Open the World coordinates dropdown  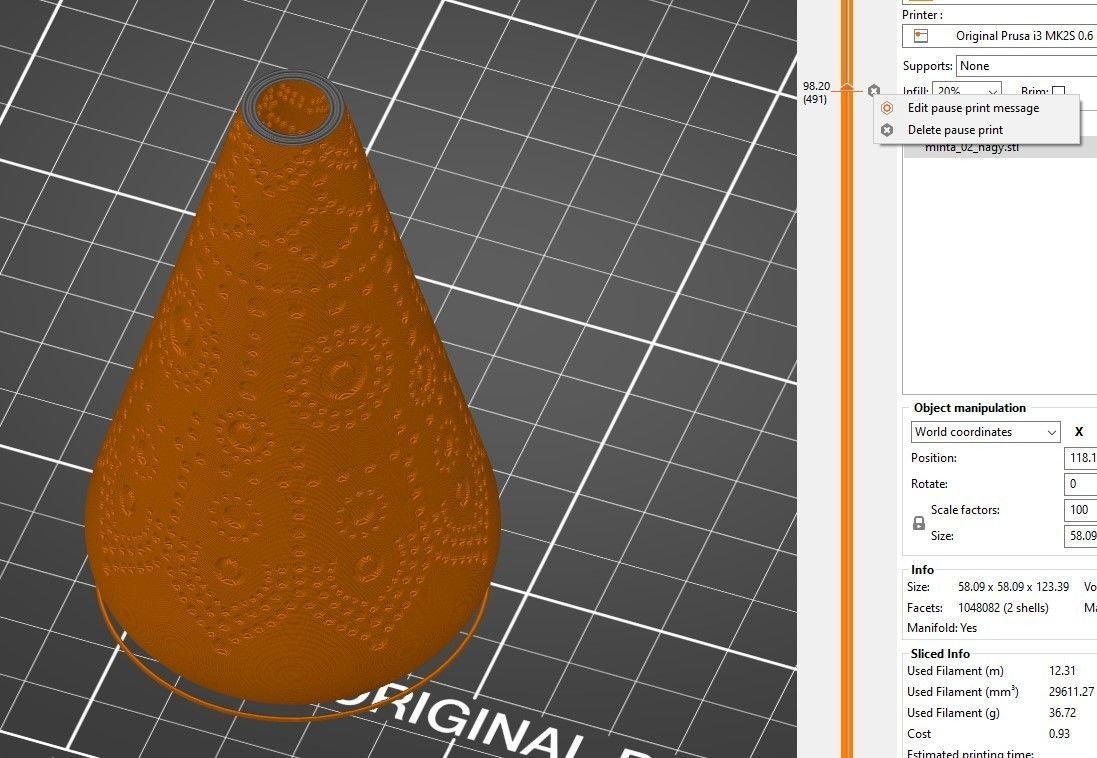(x=985, y=432)
